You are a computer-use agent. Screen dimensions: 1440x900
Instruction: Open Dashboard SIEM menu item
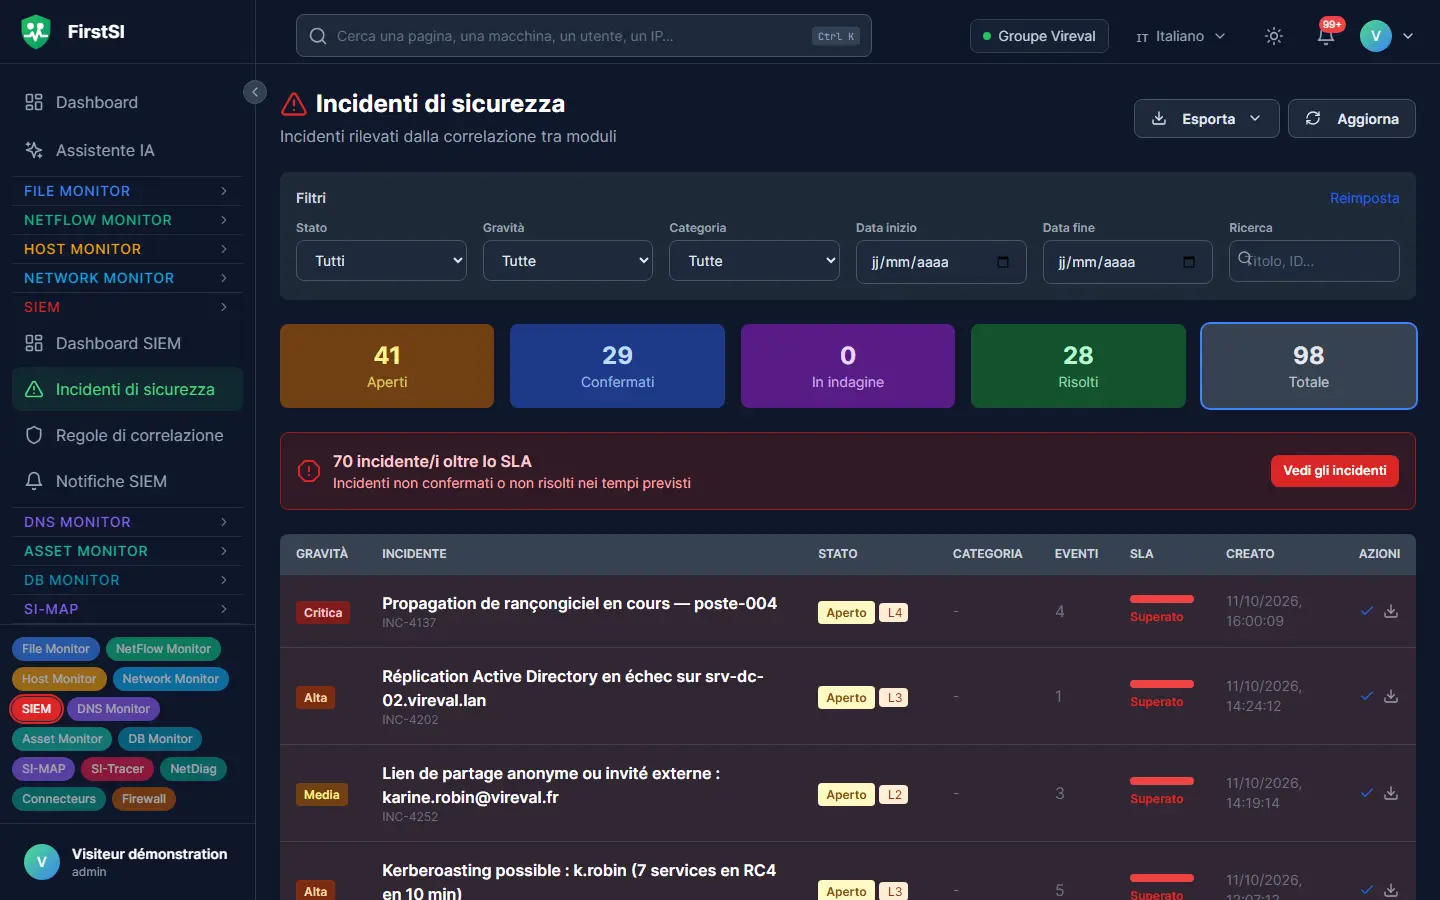pyautogui.click(x=128, y=343)
